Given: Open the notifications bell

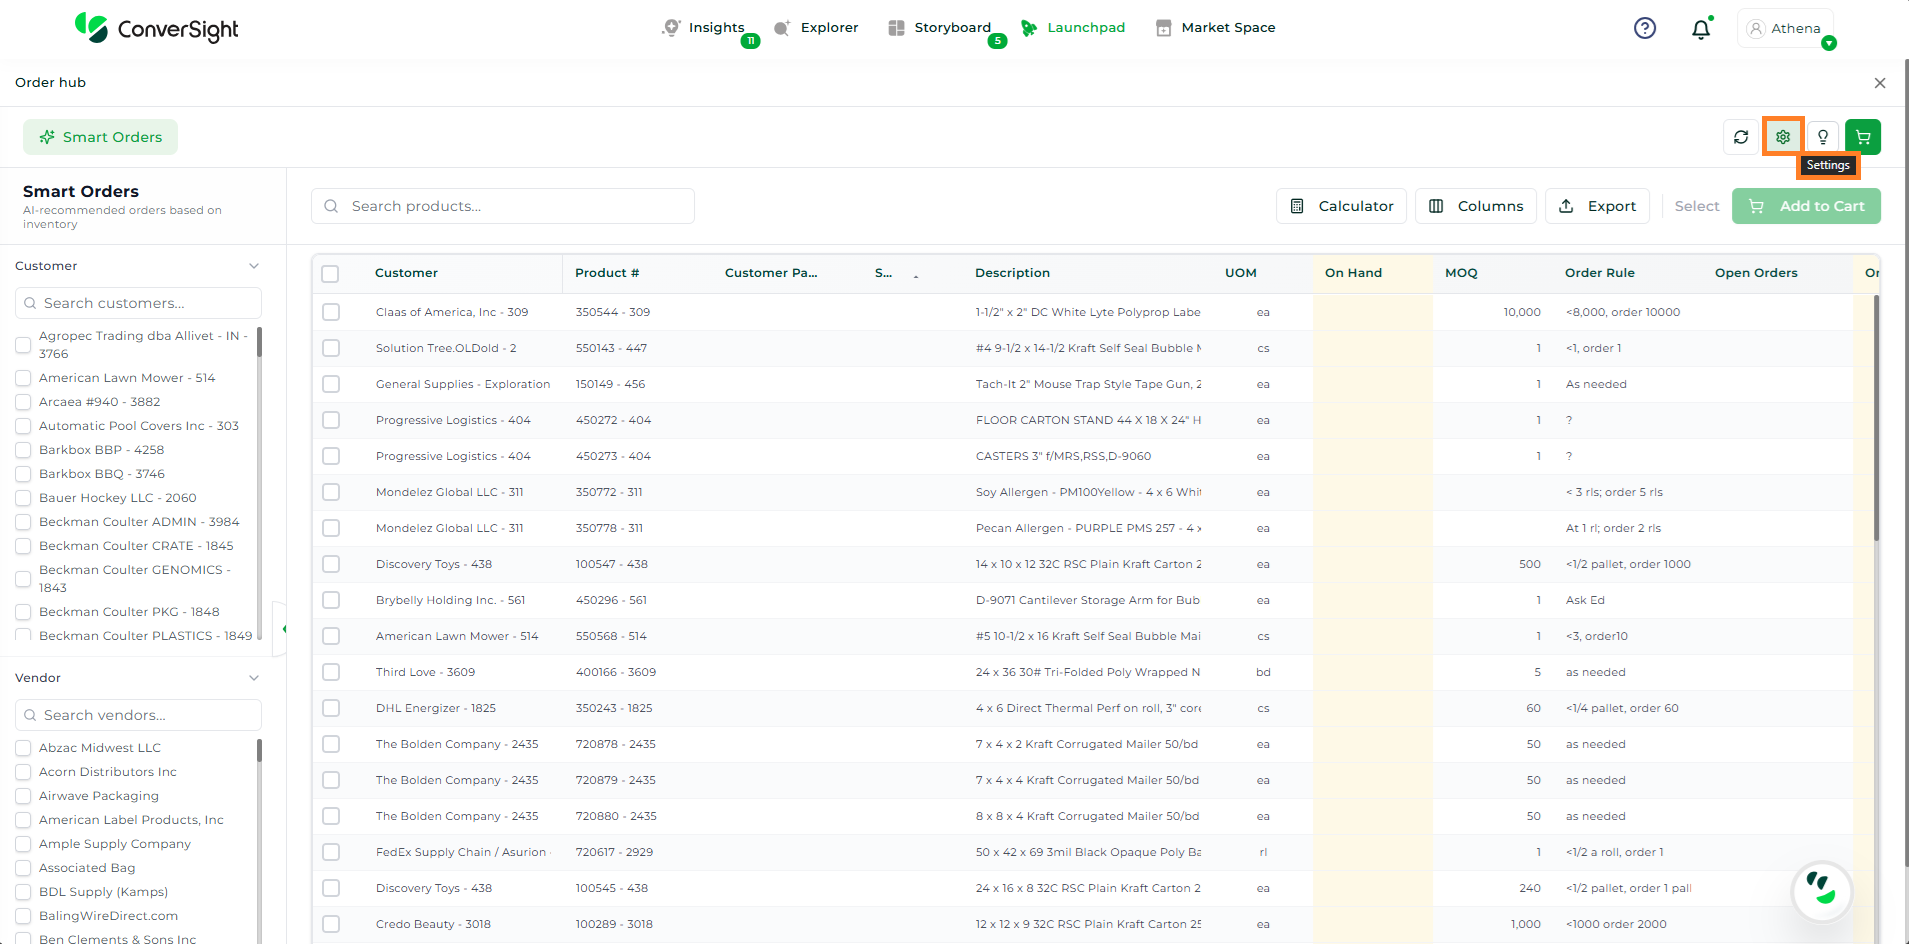Looking at the screenshot, I should pos(1701,29).
